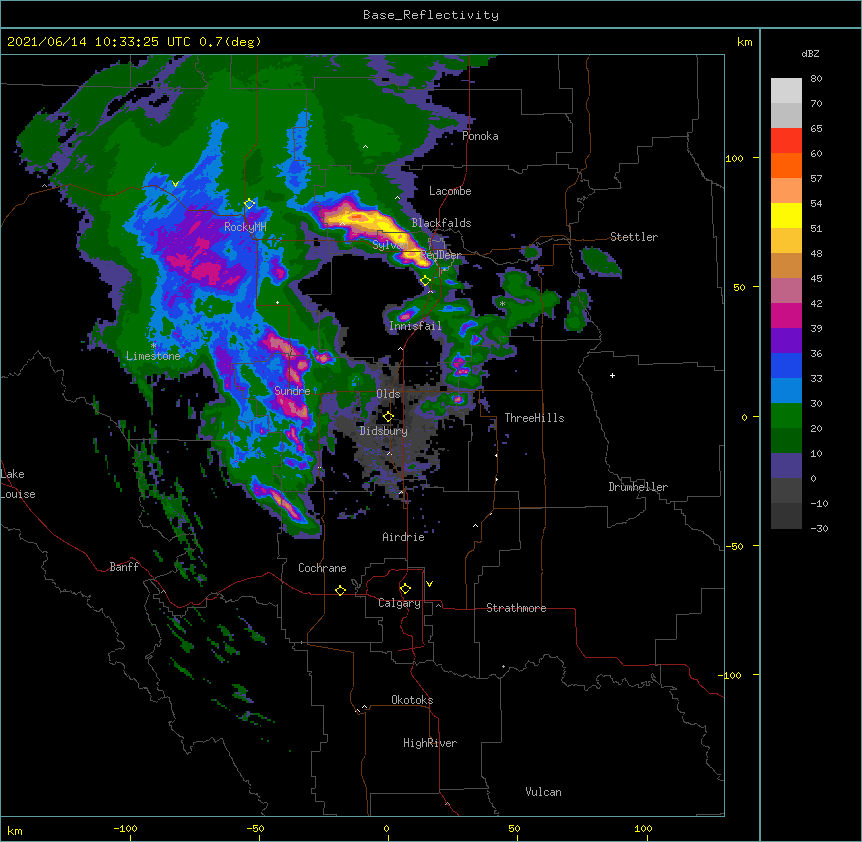The height and width of the screenshot is (842, 862).
Task: Click the Olds label
Action: pos(388,394)
